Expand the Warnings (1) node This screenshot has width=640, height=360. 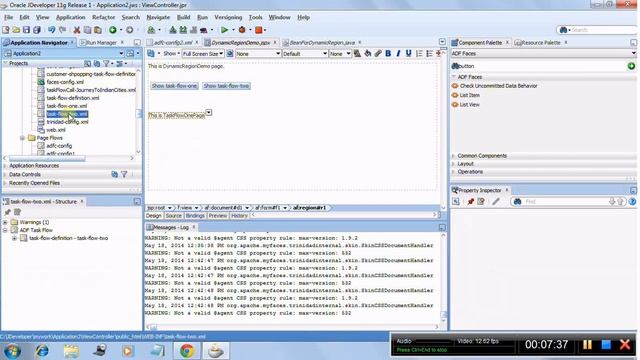tap(5, 222)
